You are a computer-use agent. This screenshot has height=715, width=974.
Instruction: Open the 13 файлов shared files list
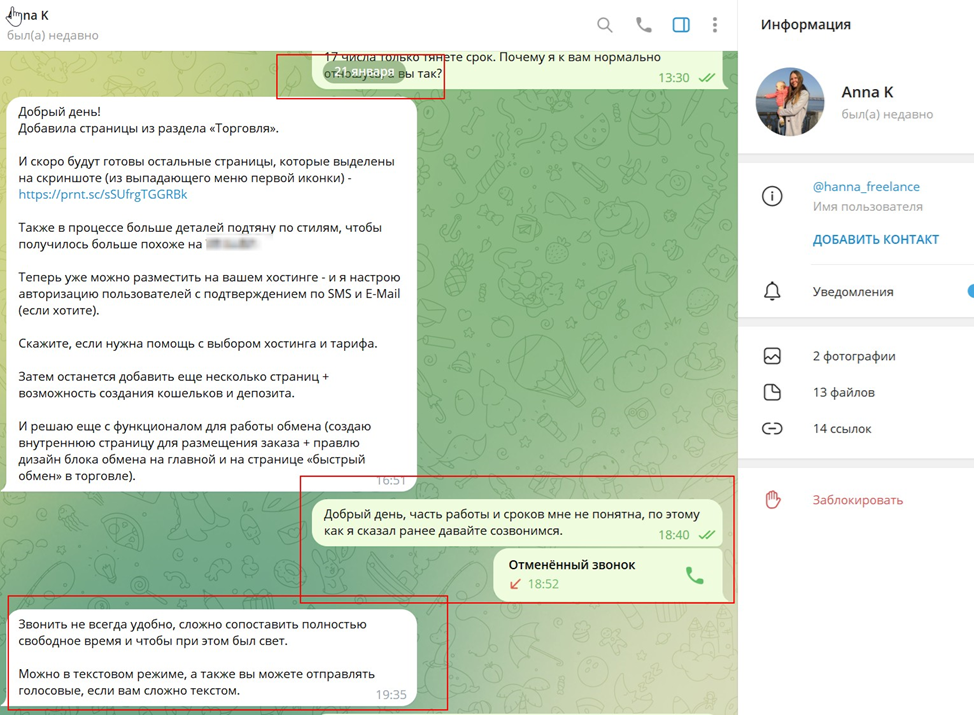click(x=843, y=392)
